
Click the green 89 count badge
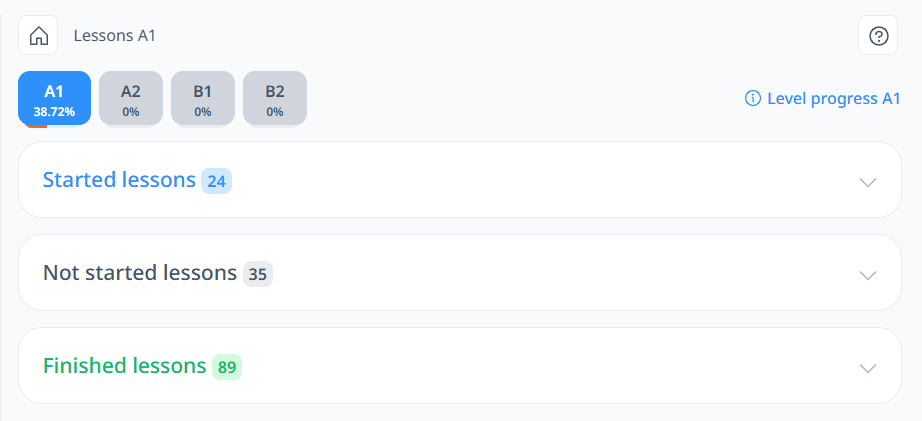tap(227, 367)
